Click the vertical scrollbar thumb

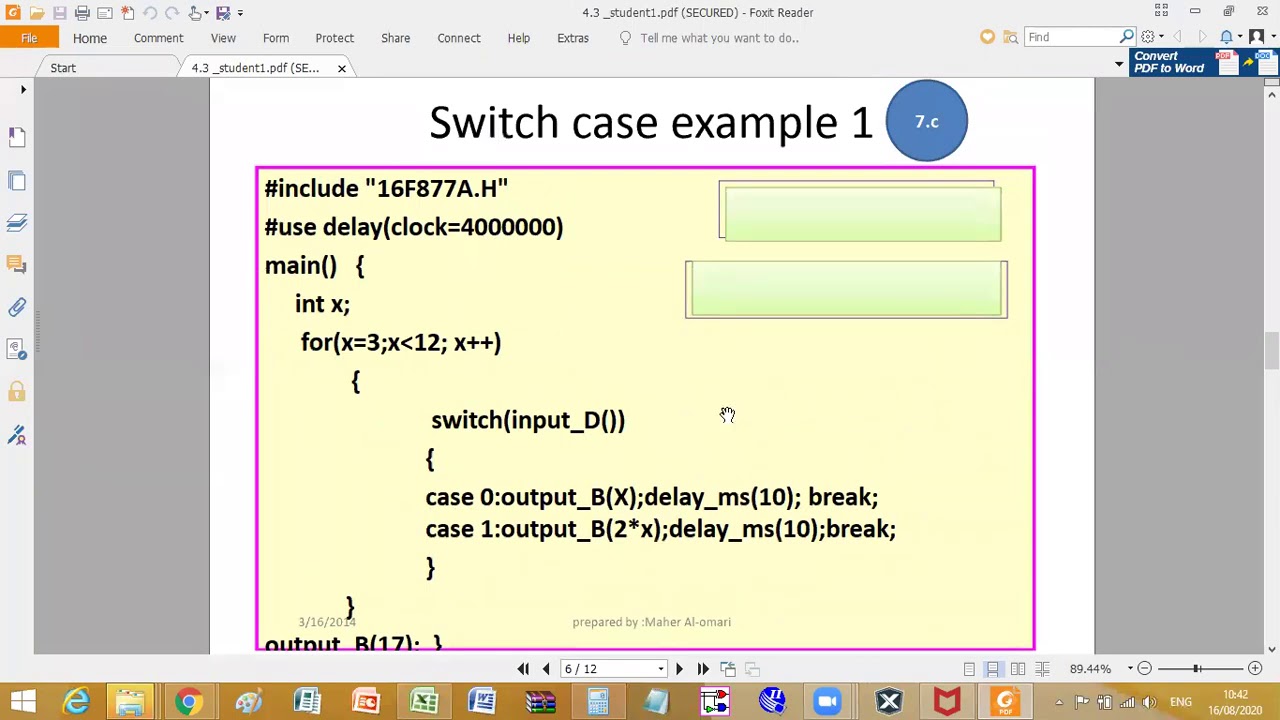[1272, 350]
